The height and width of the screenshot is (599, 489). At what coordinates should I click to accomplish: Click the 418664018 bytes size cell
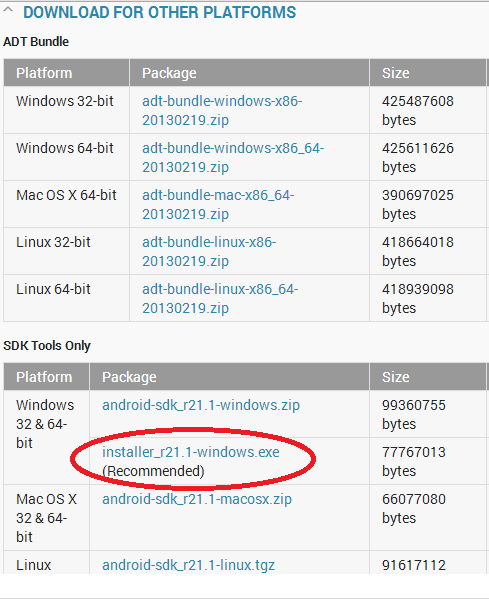(428, 251)
